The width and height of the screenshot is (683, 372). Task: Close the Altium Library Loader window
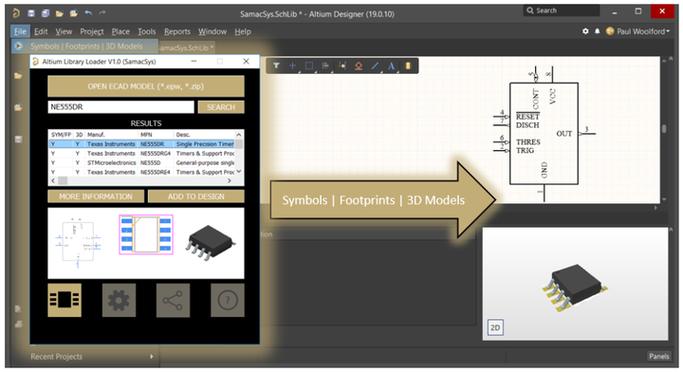(246, 61)
